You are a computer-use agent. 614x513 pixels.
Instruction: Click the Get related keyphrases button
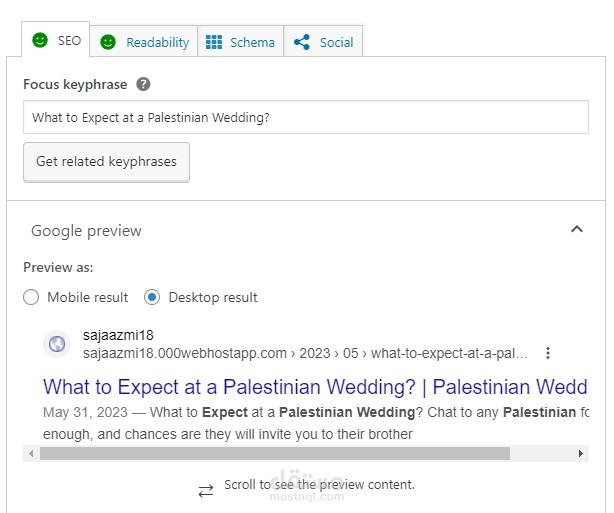point(106,161)
